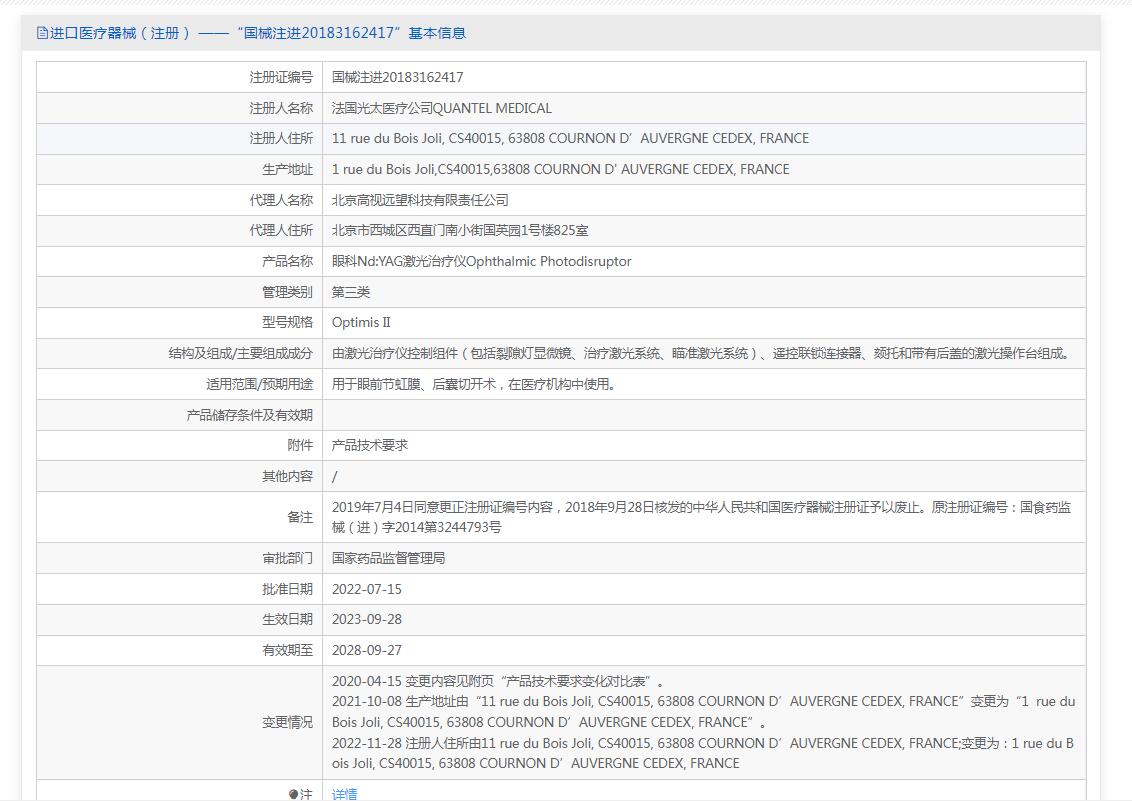
Task: Click the approving department 国家药品监督管理局
Action: click(x=388, y=559)
